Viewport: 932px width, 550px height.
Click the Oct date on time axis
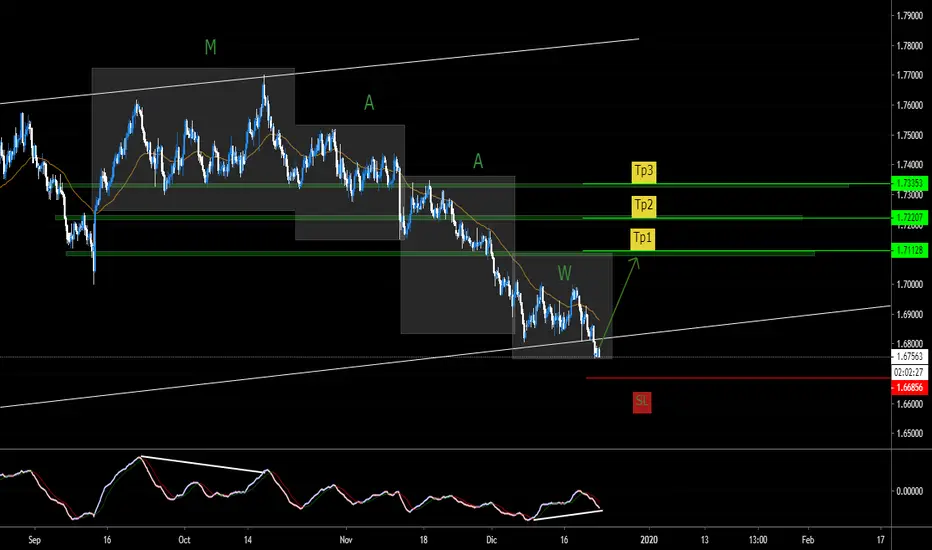tap(184, 540)
